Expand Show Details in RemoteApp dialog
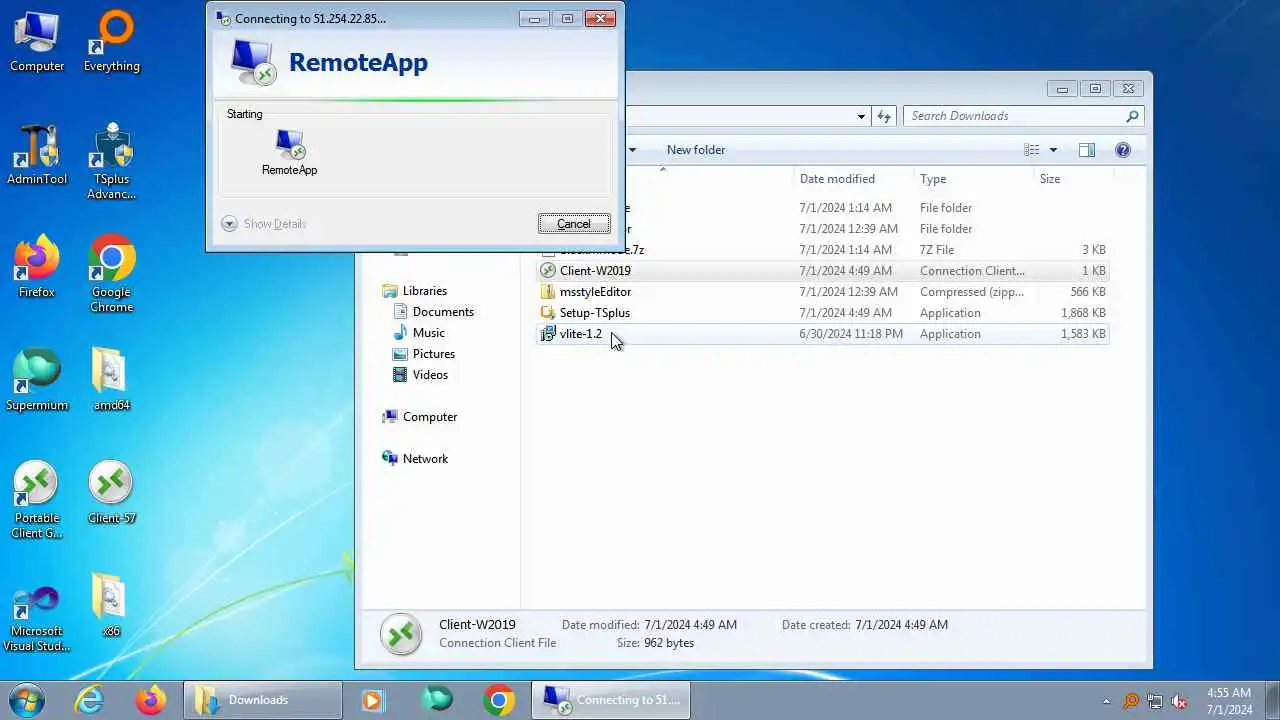Screen dimensions: 1280x720 [x=264, y=224]
